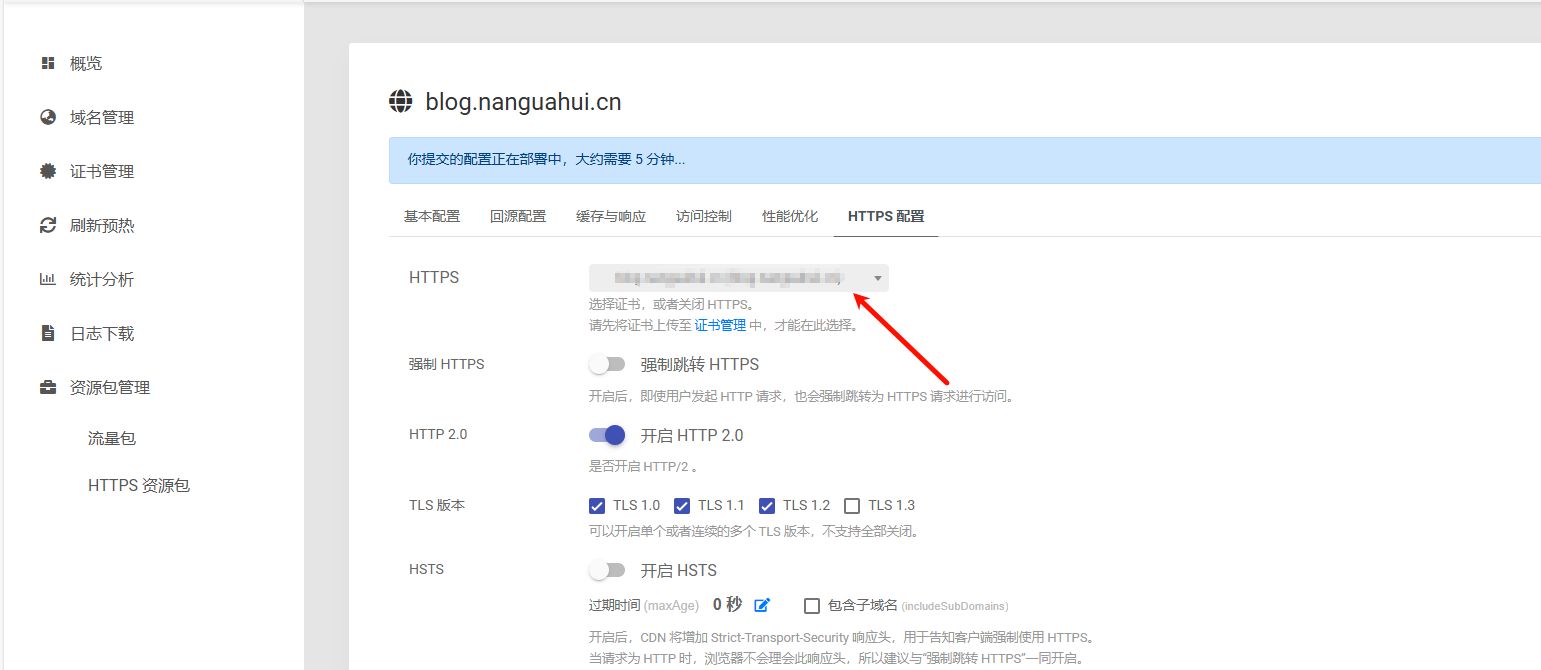Image resolution: width=1541 pixels, height=670 pixels.
Task: Click the log download file icon
Action: [47, 334]
